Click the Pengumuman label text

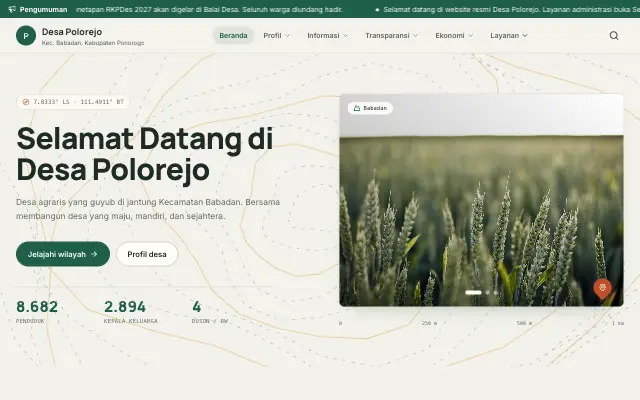point(43,9)
